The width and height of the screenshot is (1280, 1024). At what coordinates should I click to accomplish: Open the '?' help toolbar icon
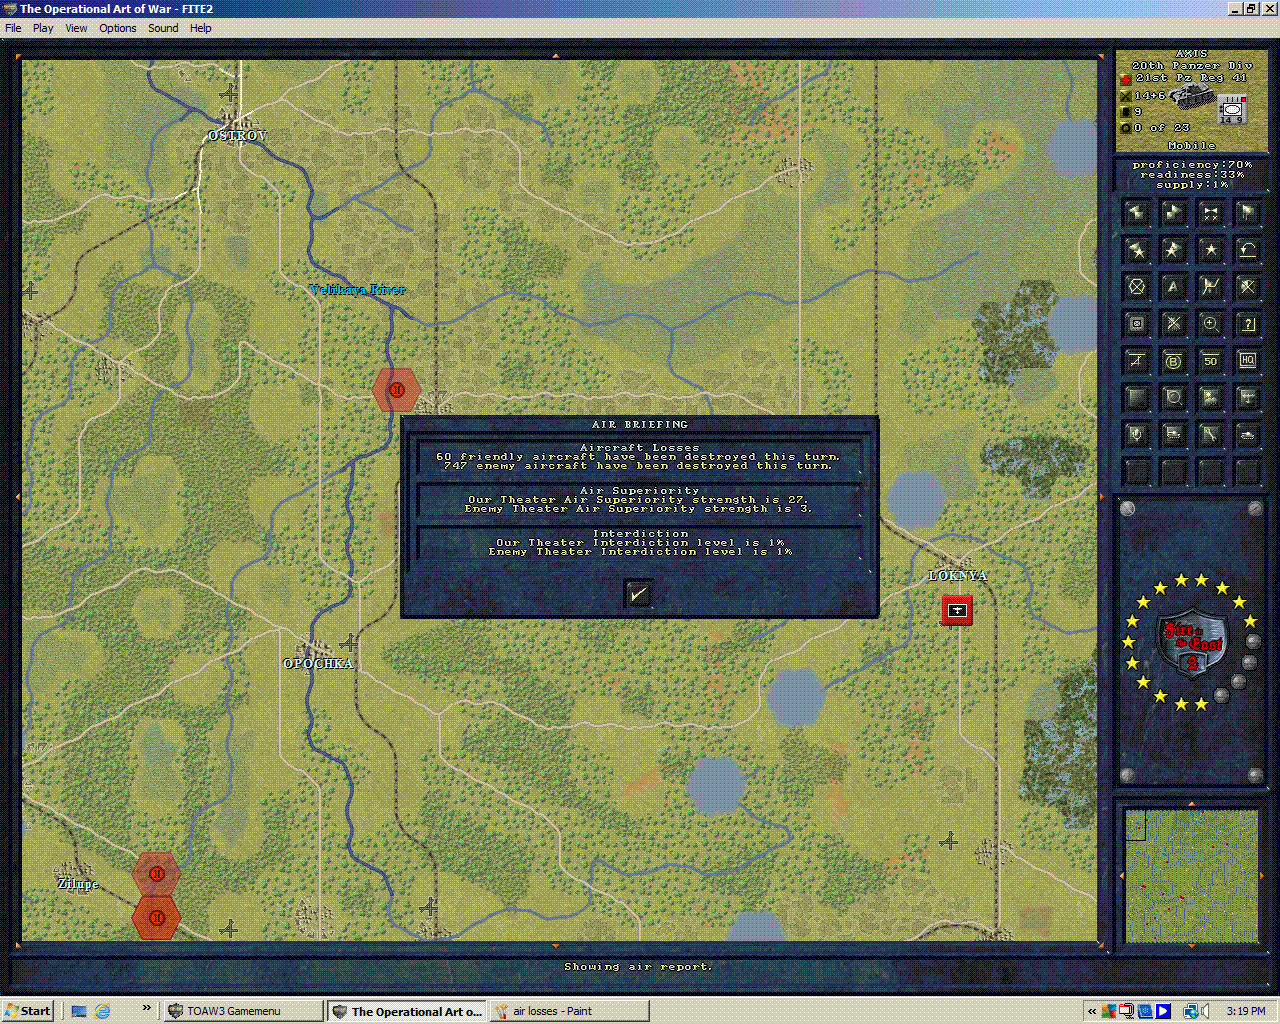pos(1247,323)
